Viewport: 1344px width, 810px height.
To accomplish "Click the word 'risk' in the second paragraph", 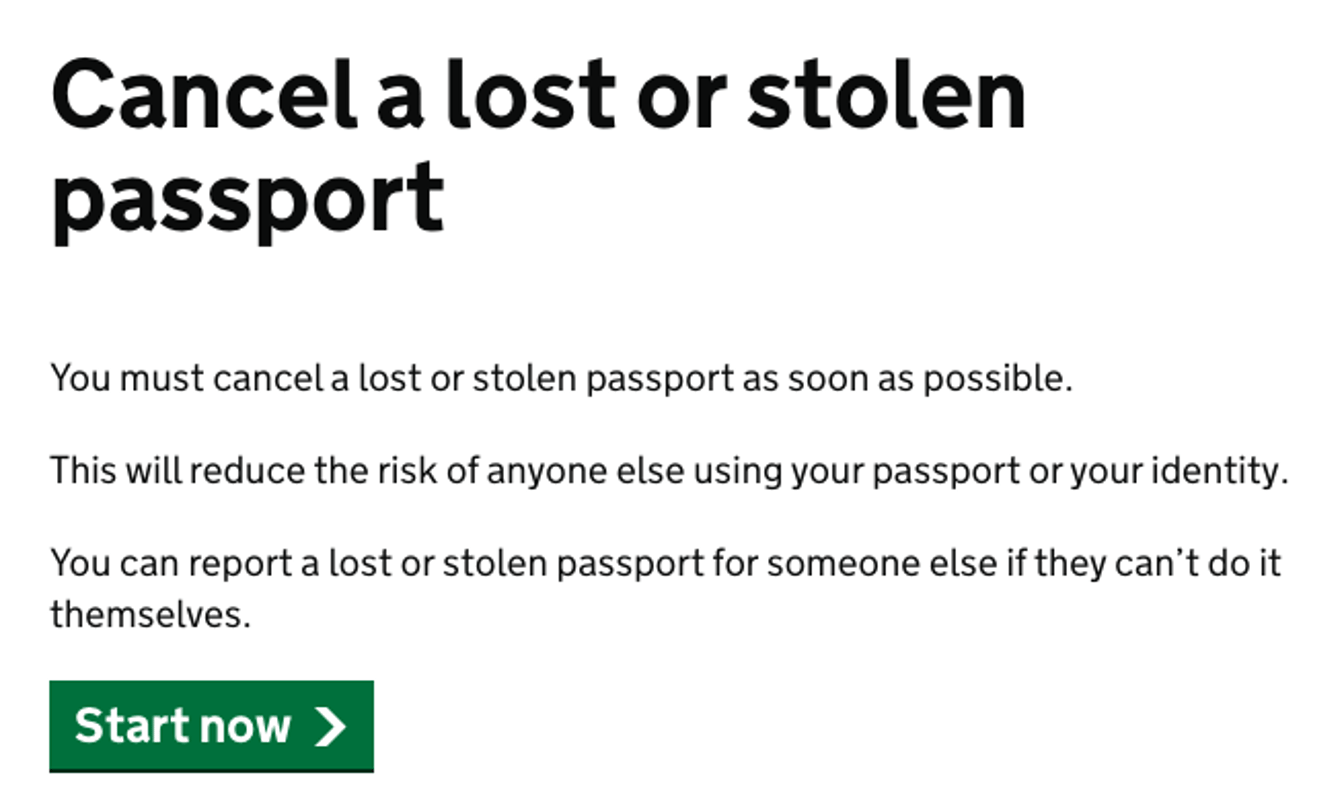I will (396, 471).
